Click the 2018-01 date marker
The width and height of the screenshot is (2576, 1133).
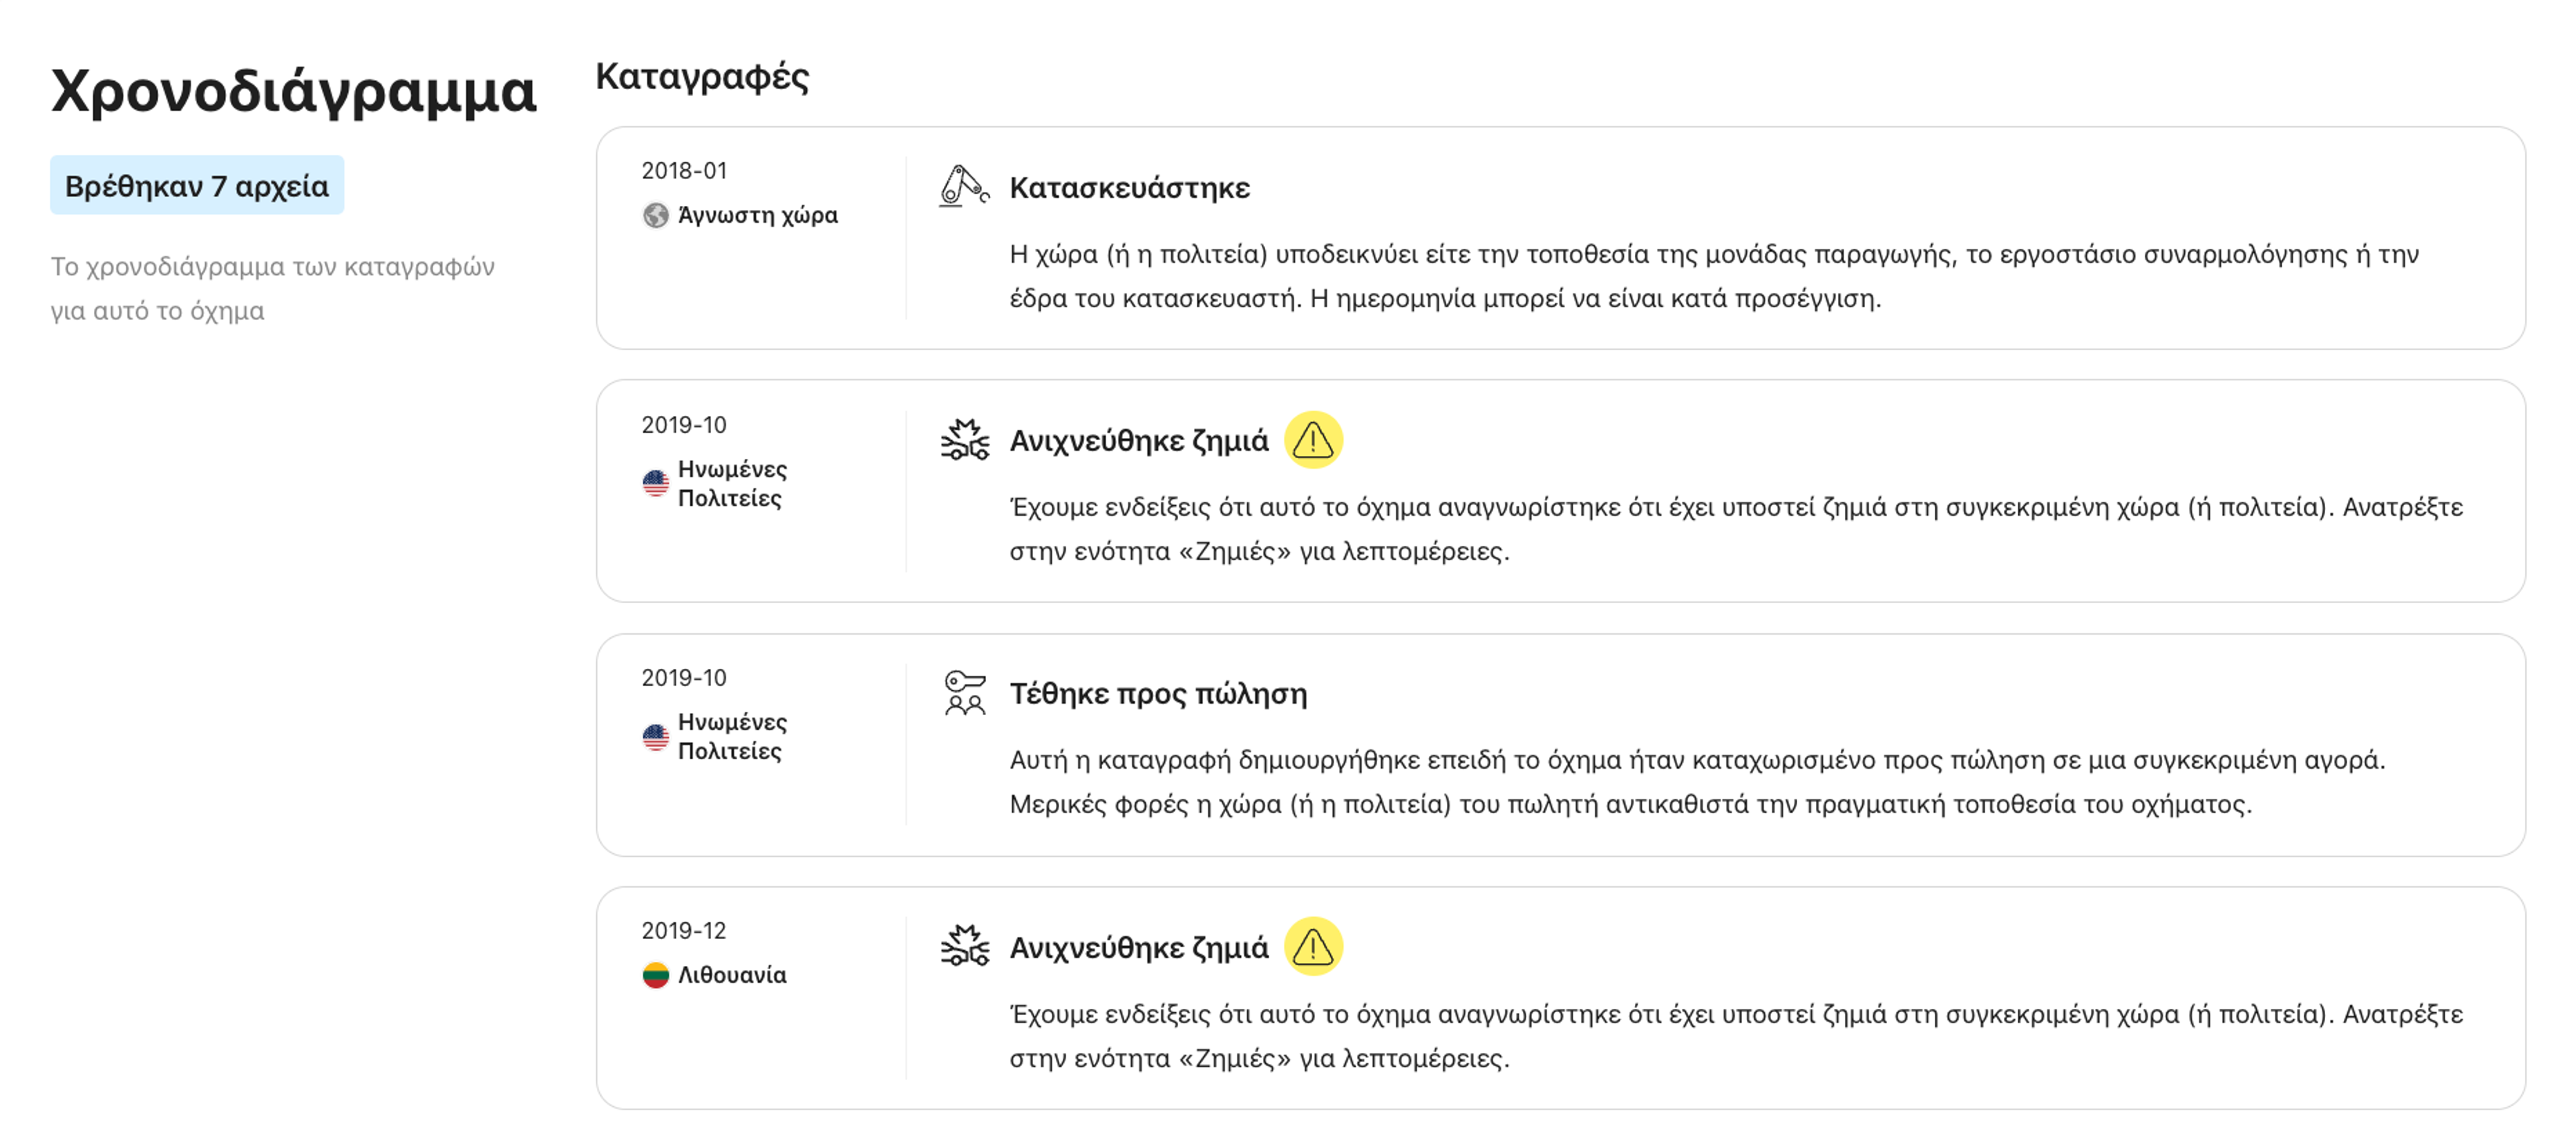click(684, 171)
